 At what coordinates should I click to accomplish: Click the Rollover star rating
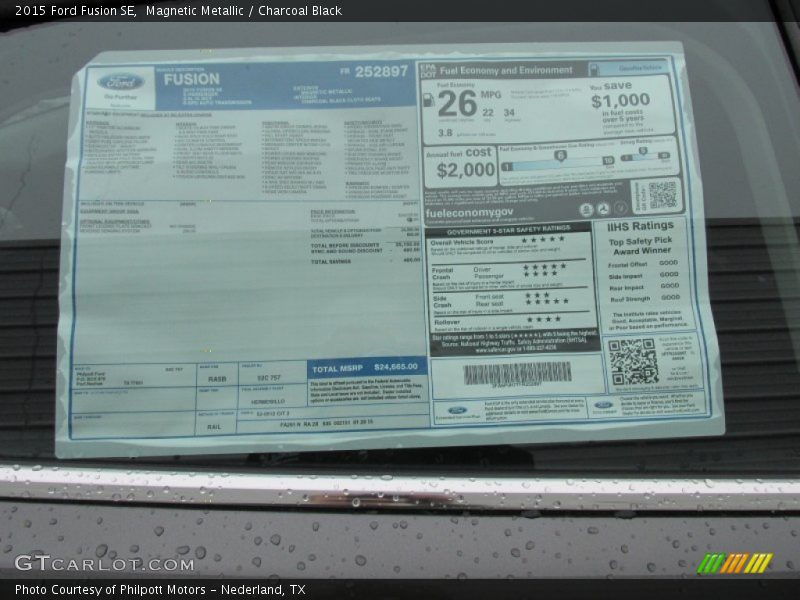543,319
